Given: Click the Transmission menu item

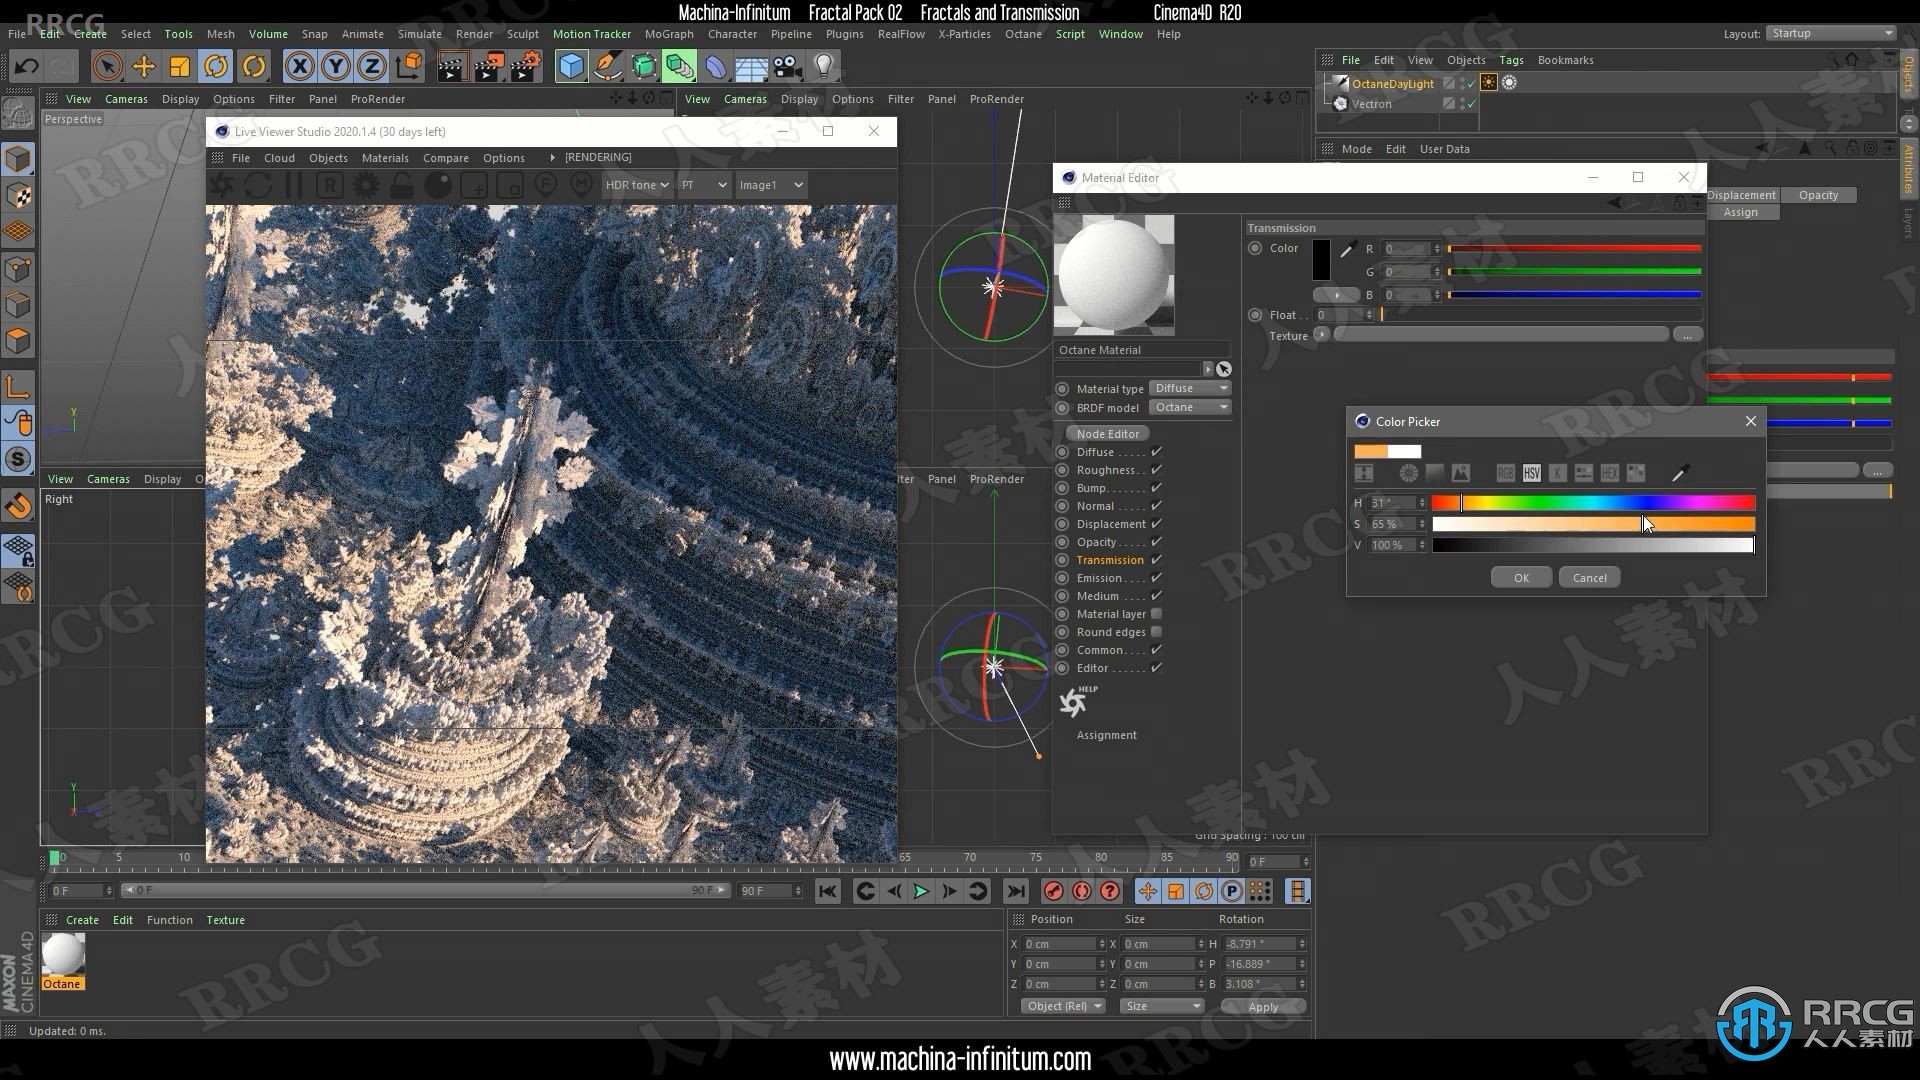Looking at the screenshot, I should click(1109, 559).
